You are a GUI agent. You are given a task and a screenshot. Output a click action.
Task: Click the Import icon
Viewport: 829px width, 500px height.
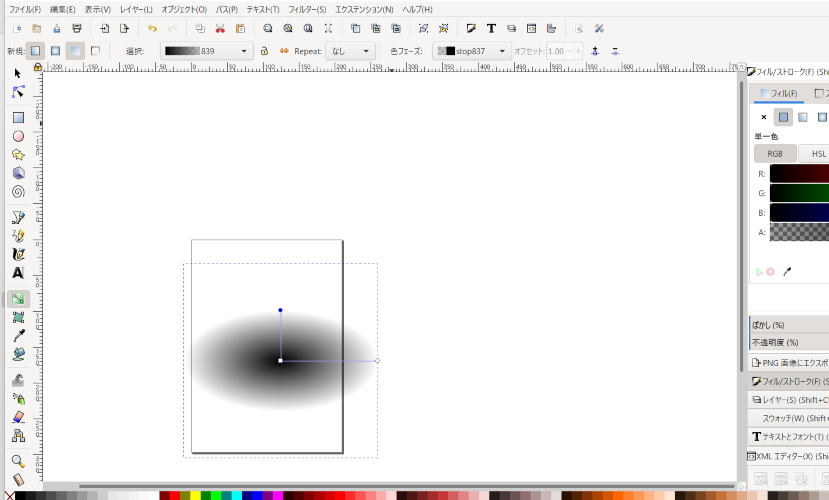point(104,29)
